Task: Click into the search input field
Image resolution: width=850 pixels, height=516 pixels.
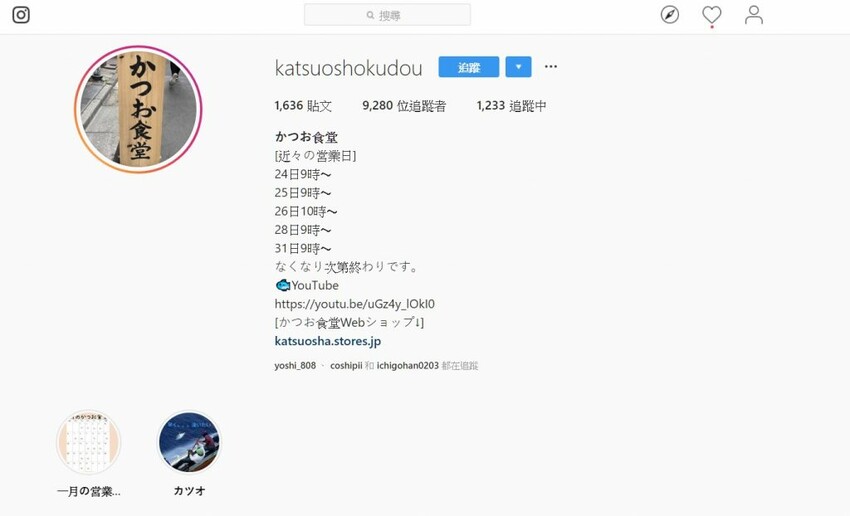Action: coord(387,15)
